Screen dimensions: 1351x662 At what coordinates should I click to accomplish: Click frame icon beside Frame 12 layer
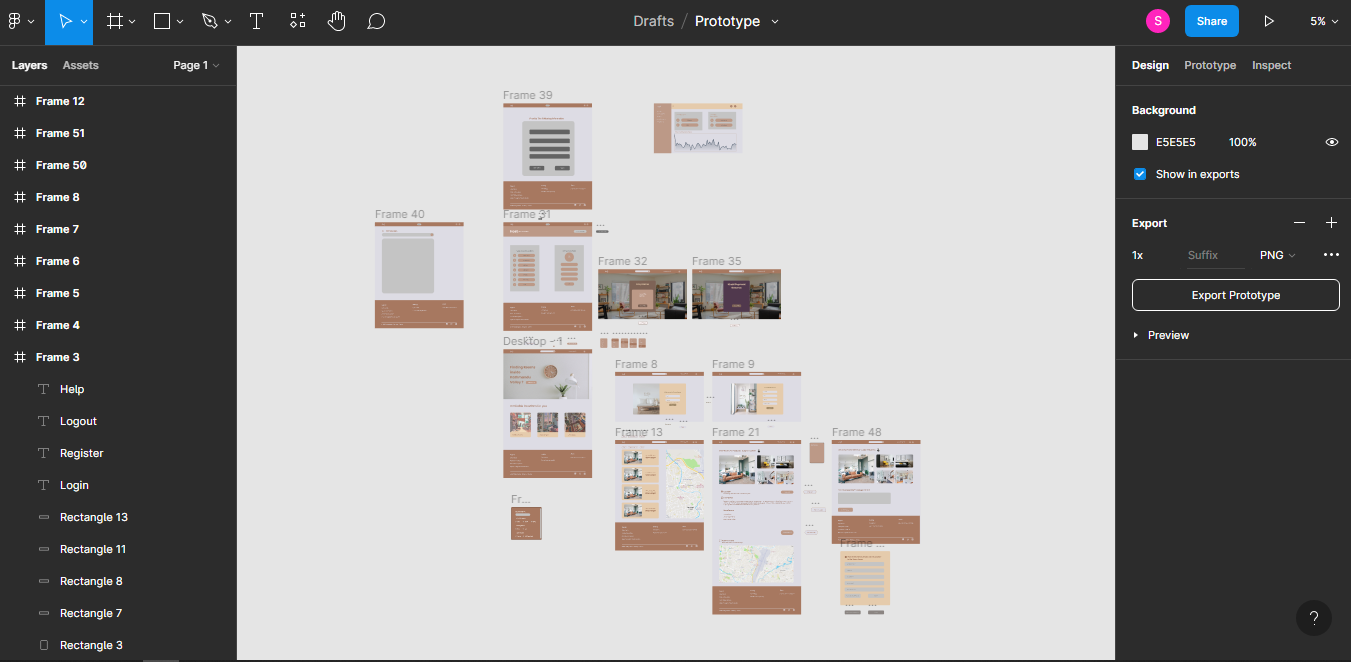point(19,101)
